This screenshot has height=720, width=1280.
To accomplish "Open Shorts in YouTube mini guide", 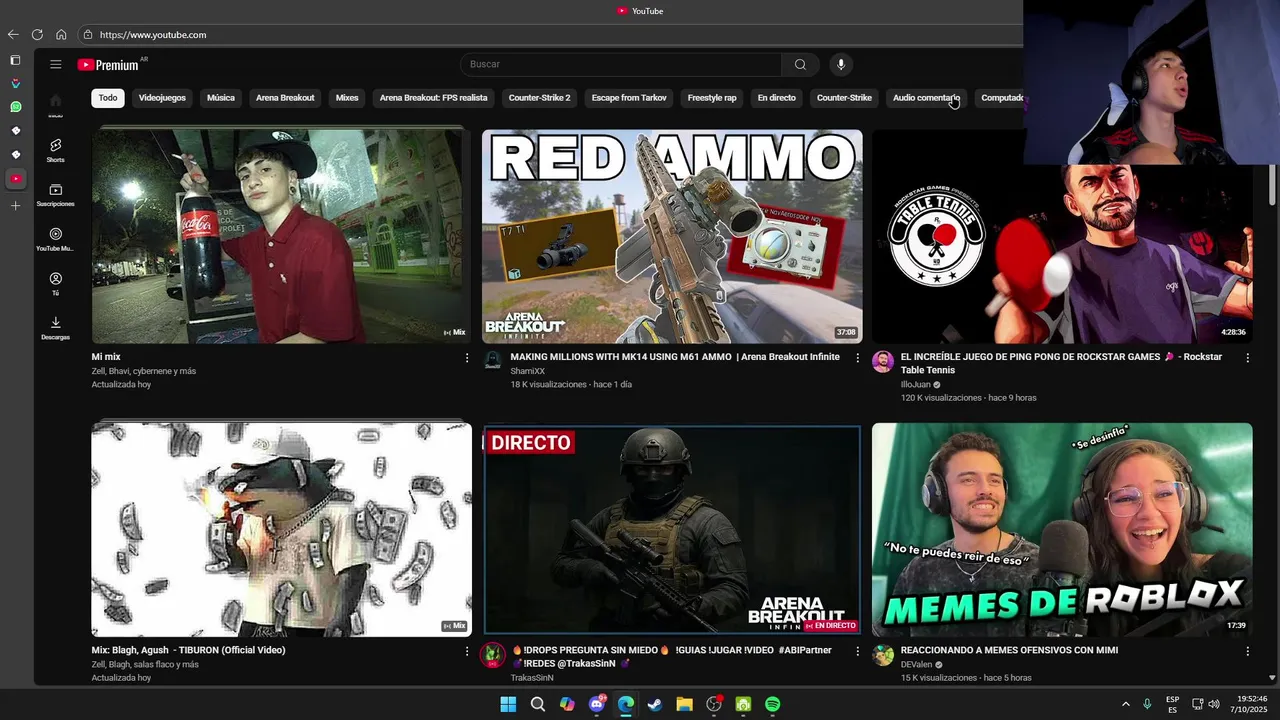I will click(55, 150).
